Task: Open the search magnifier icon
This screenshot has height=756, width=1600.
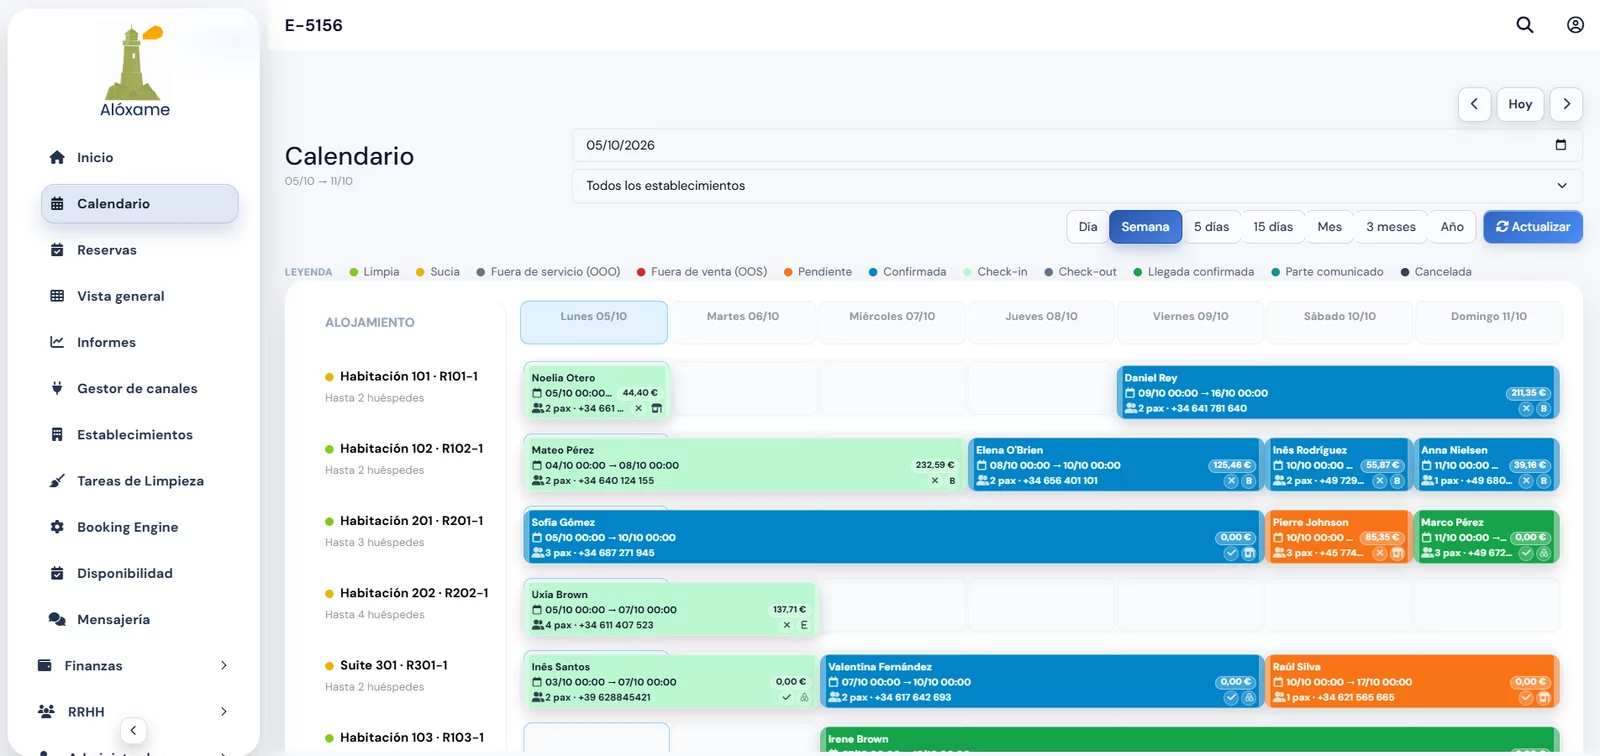Action: [1524, 25]
